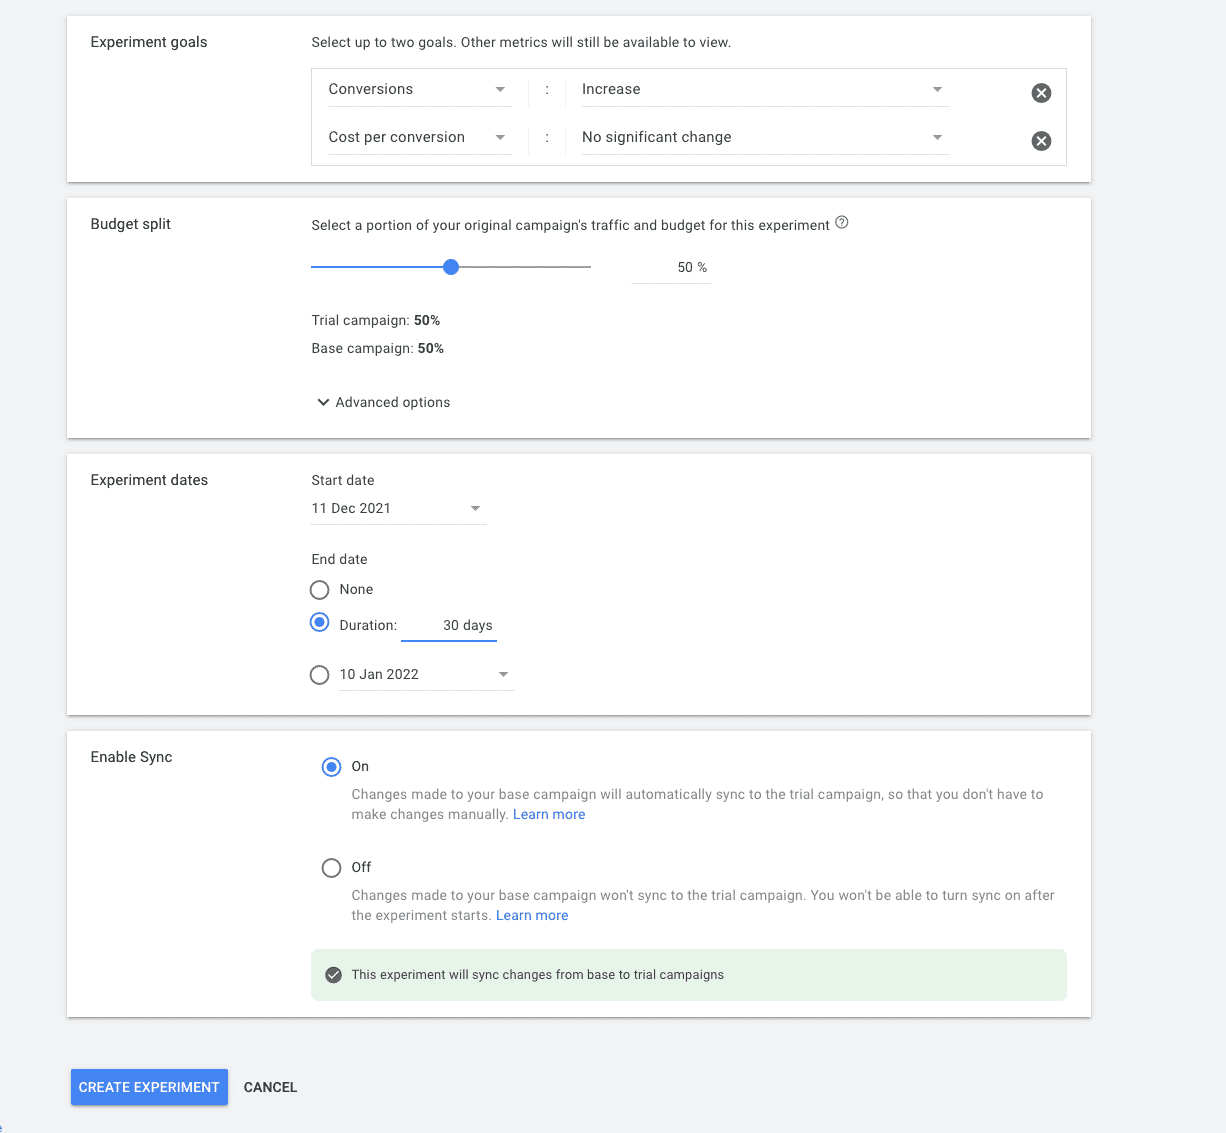
Task: Open the No significant change dropdown
Action: coord(937,138)
